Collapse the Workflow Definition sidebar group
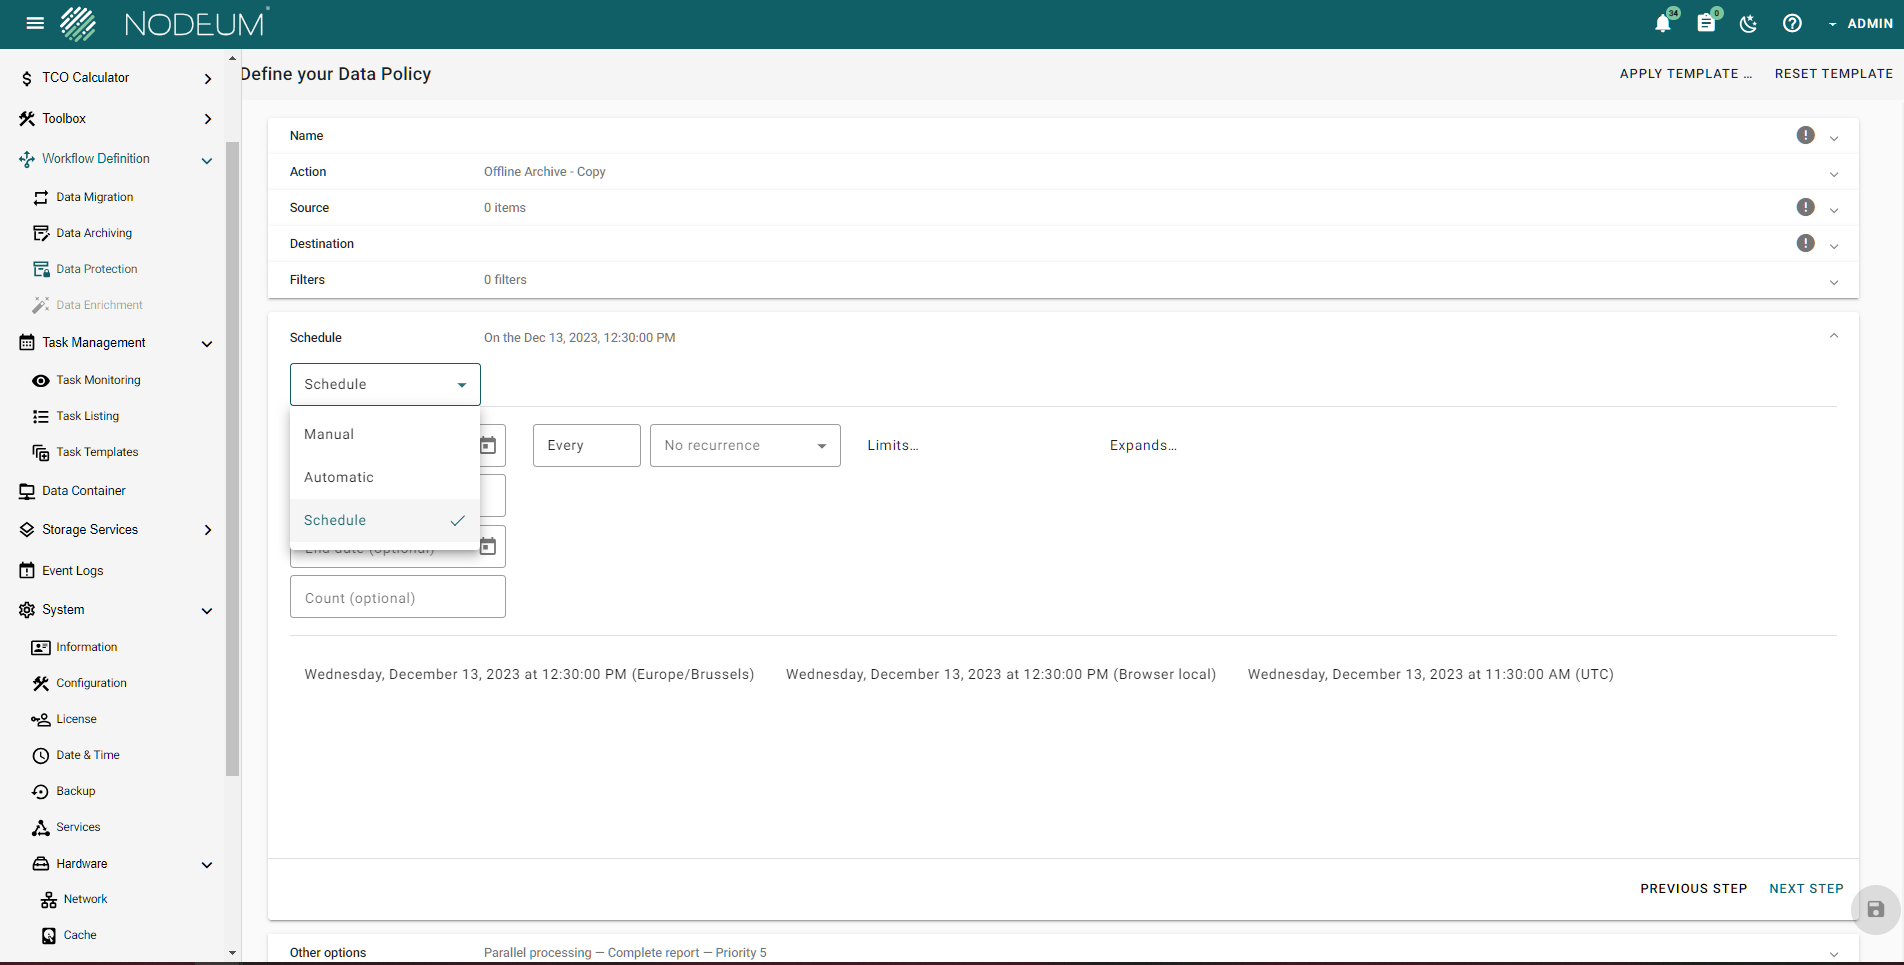The image size is (1904, 965). coord(207,160)
